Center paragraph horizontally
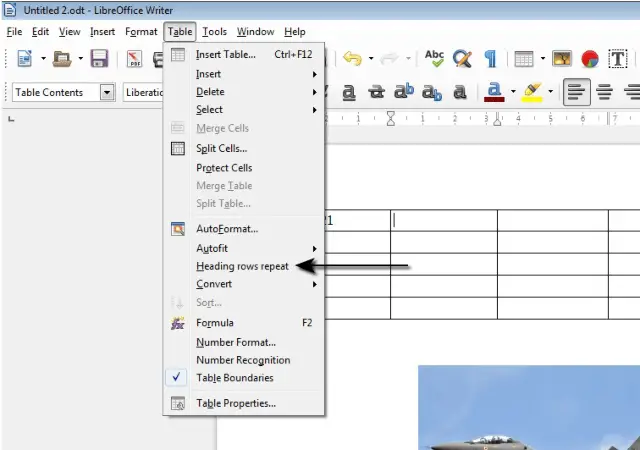640x450 pixels. (x=604, y=92)
